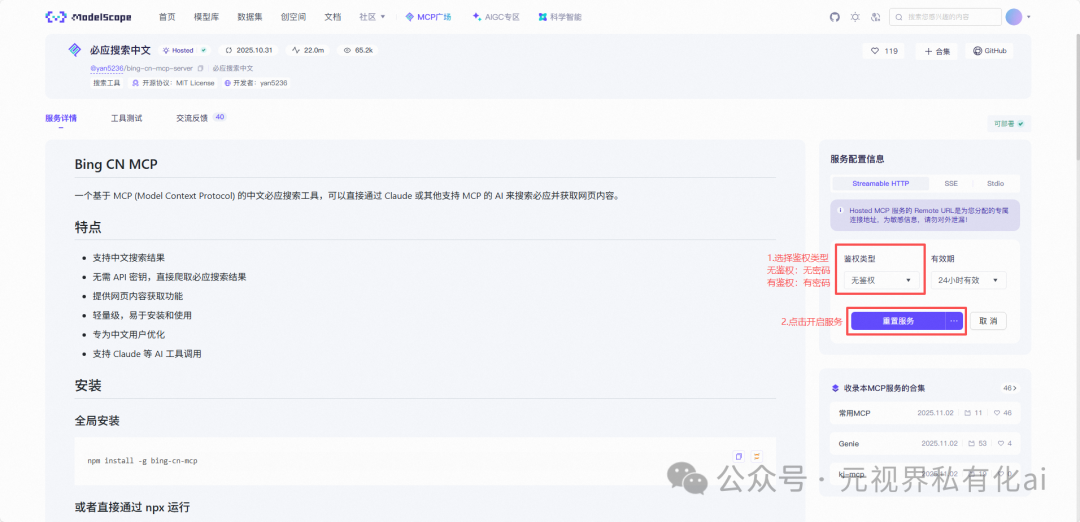Click the user avatar circle
The image size is (1080, 522).
(x=1014, y=17)
